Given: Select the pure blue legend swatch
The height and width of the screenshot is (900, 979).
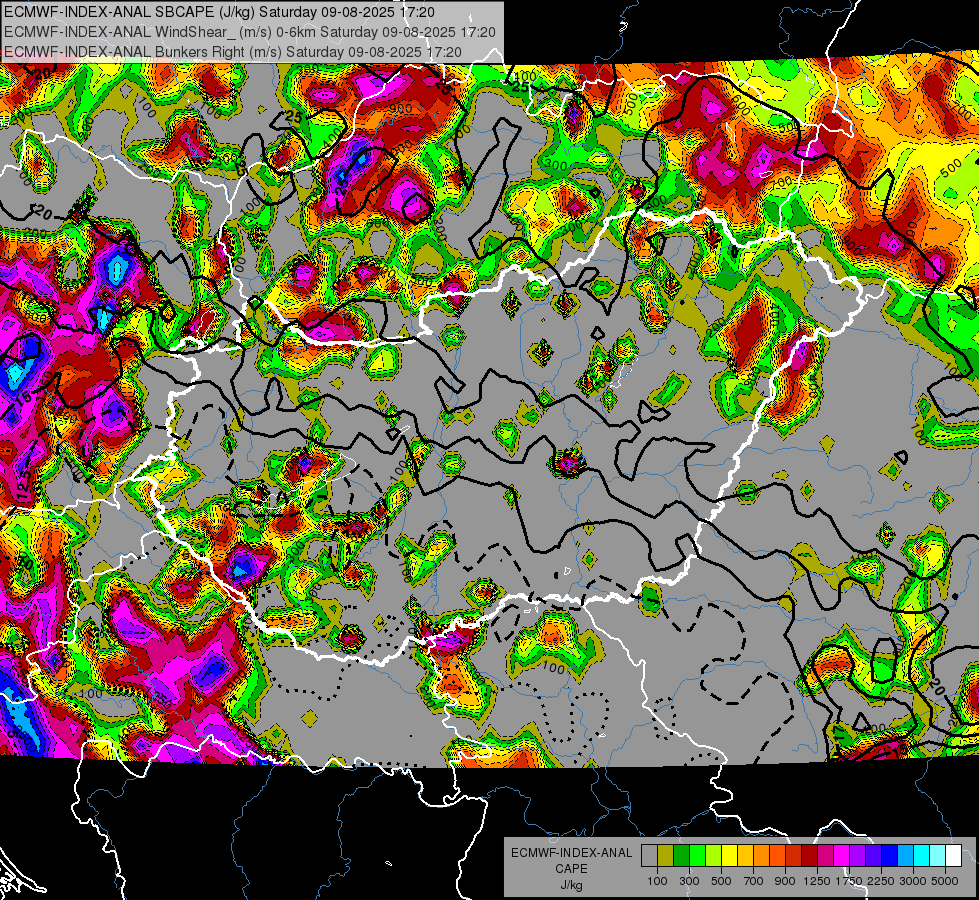Looking at the screenshot, I should pos(890,856).
